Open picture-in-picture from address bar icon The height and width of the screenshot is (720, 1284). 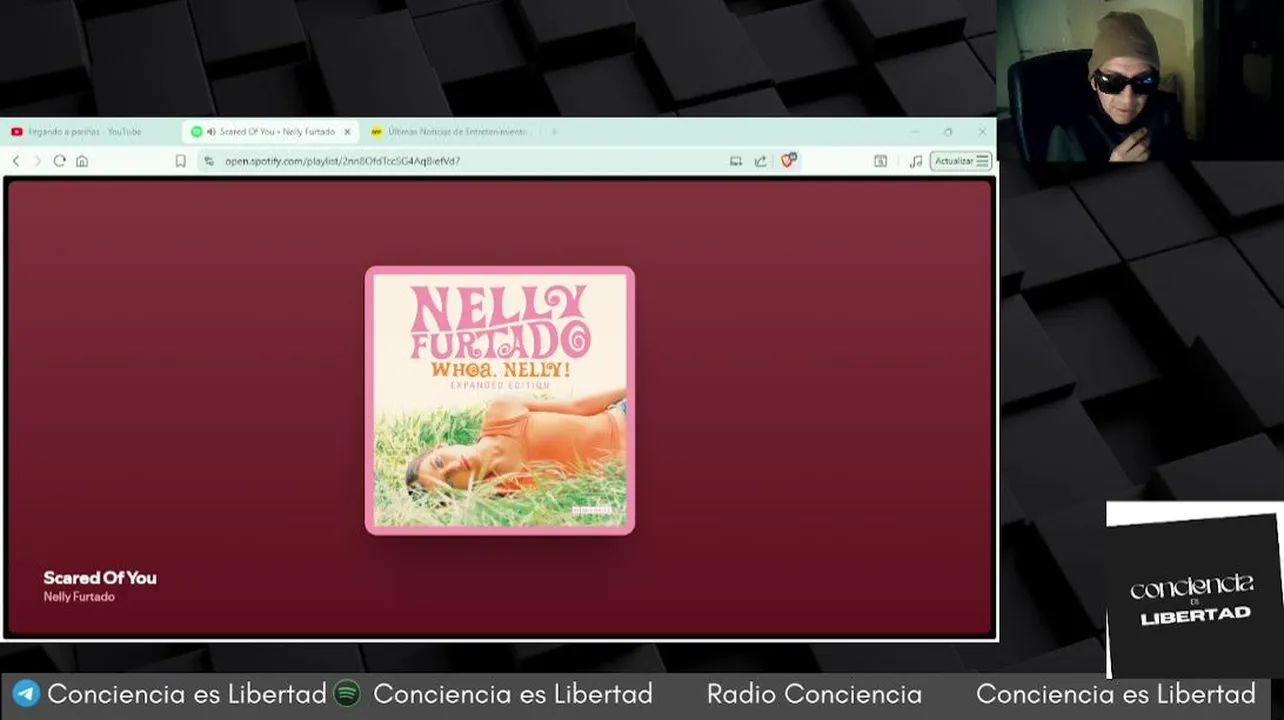(736, 161)
